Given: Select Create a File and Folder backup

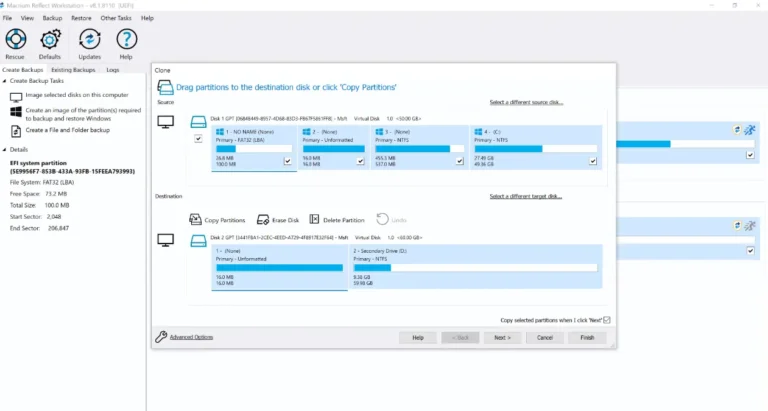Looking at the screenshot, I should point(68,130).
